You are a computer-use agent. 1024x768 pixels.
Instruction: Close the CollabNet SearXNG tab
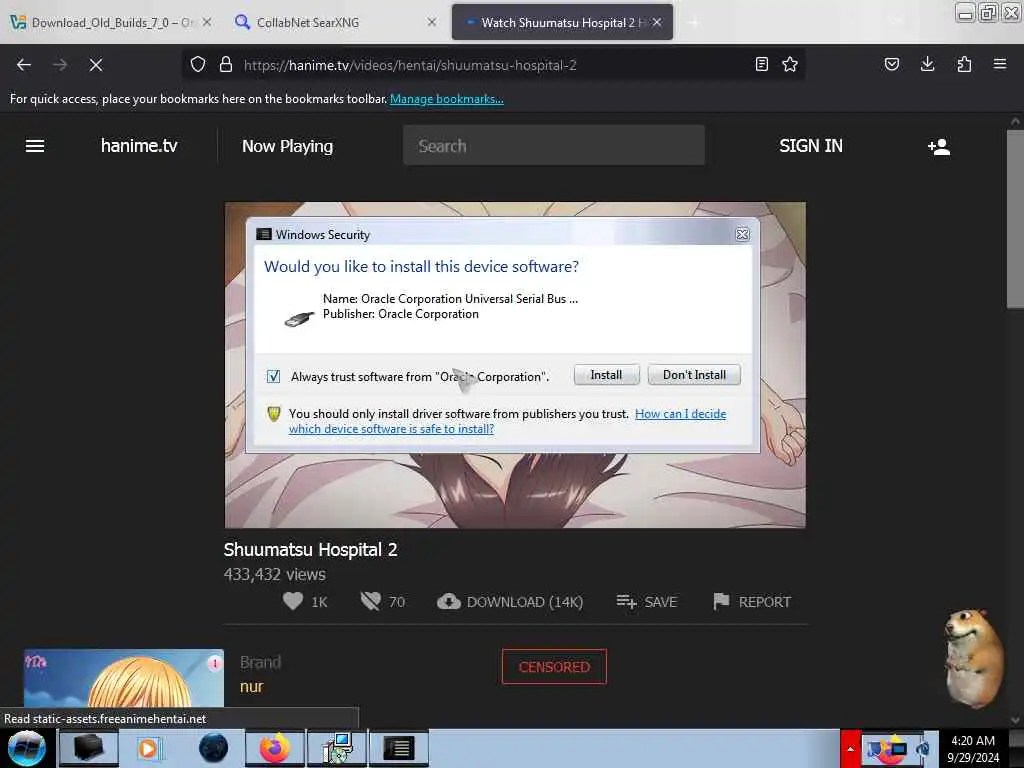pyautogui.click(x=432, y=22)
